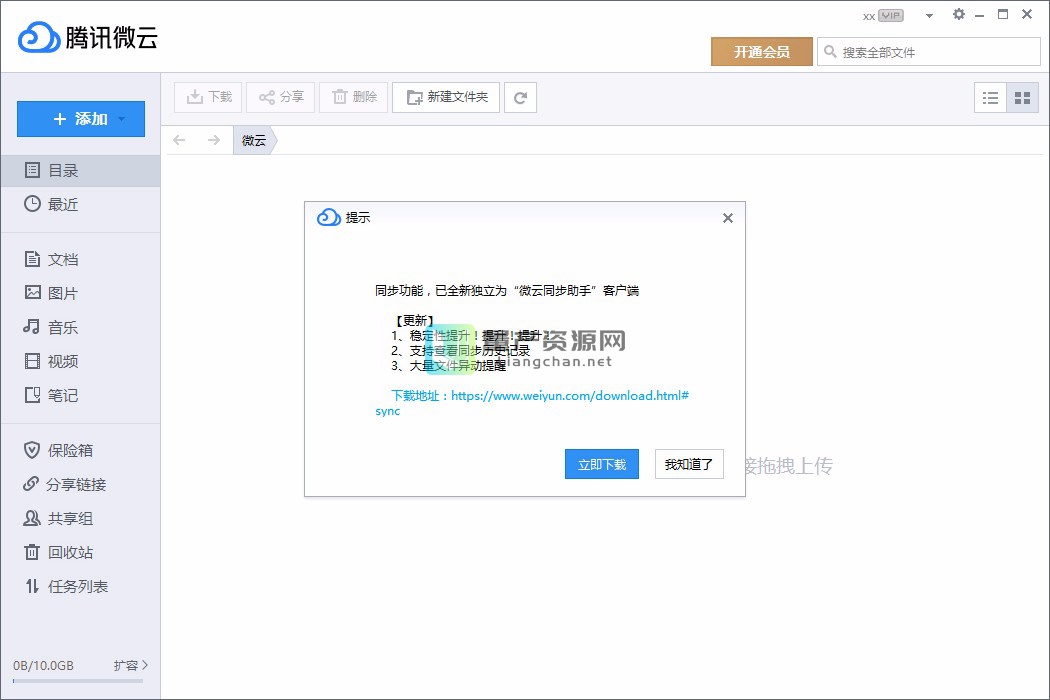Click 我知道了 in the dialog
The width and height of the screenshot is (1050, 700).
[689, 464]
